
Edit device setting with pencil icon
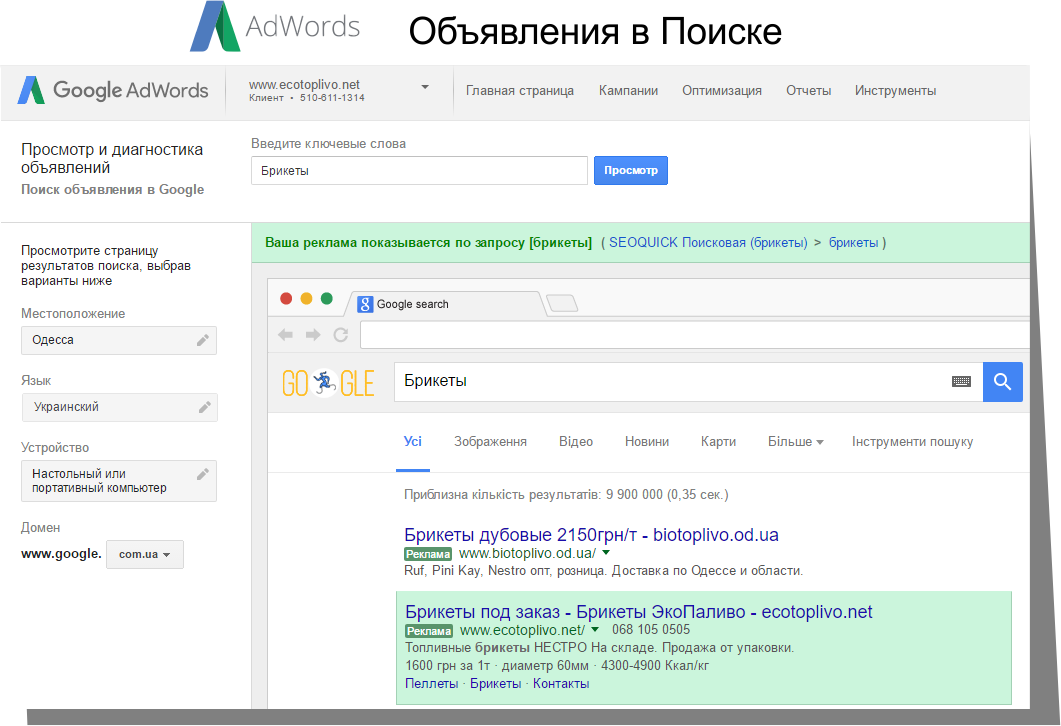202,474
